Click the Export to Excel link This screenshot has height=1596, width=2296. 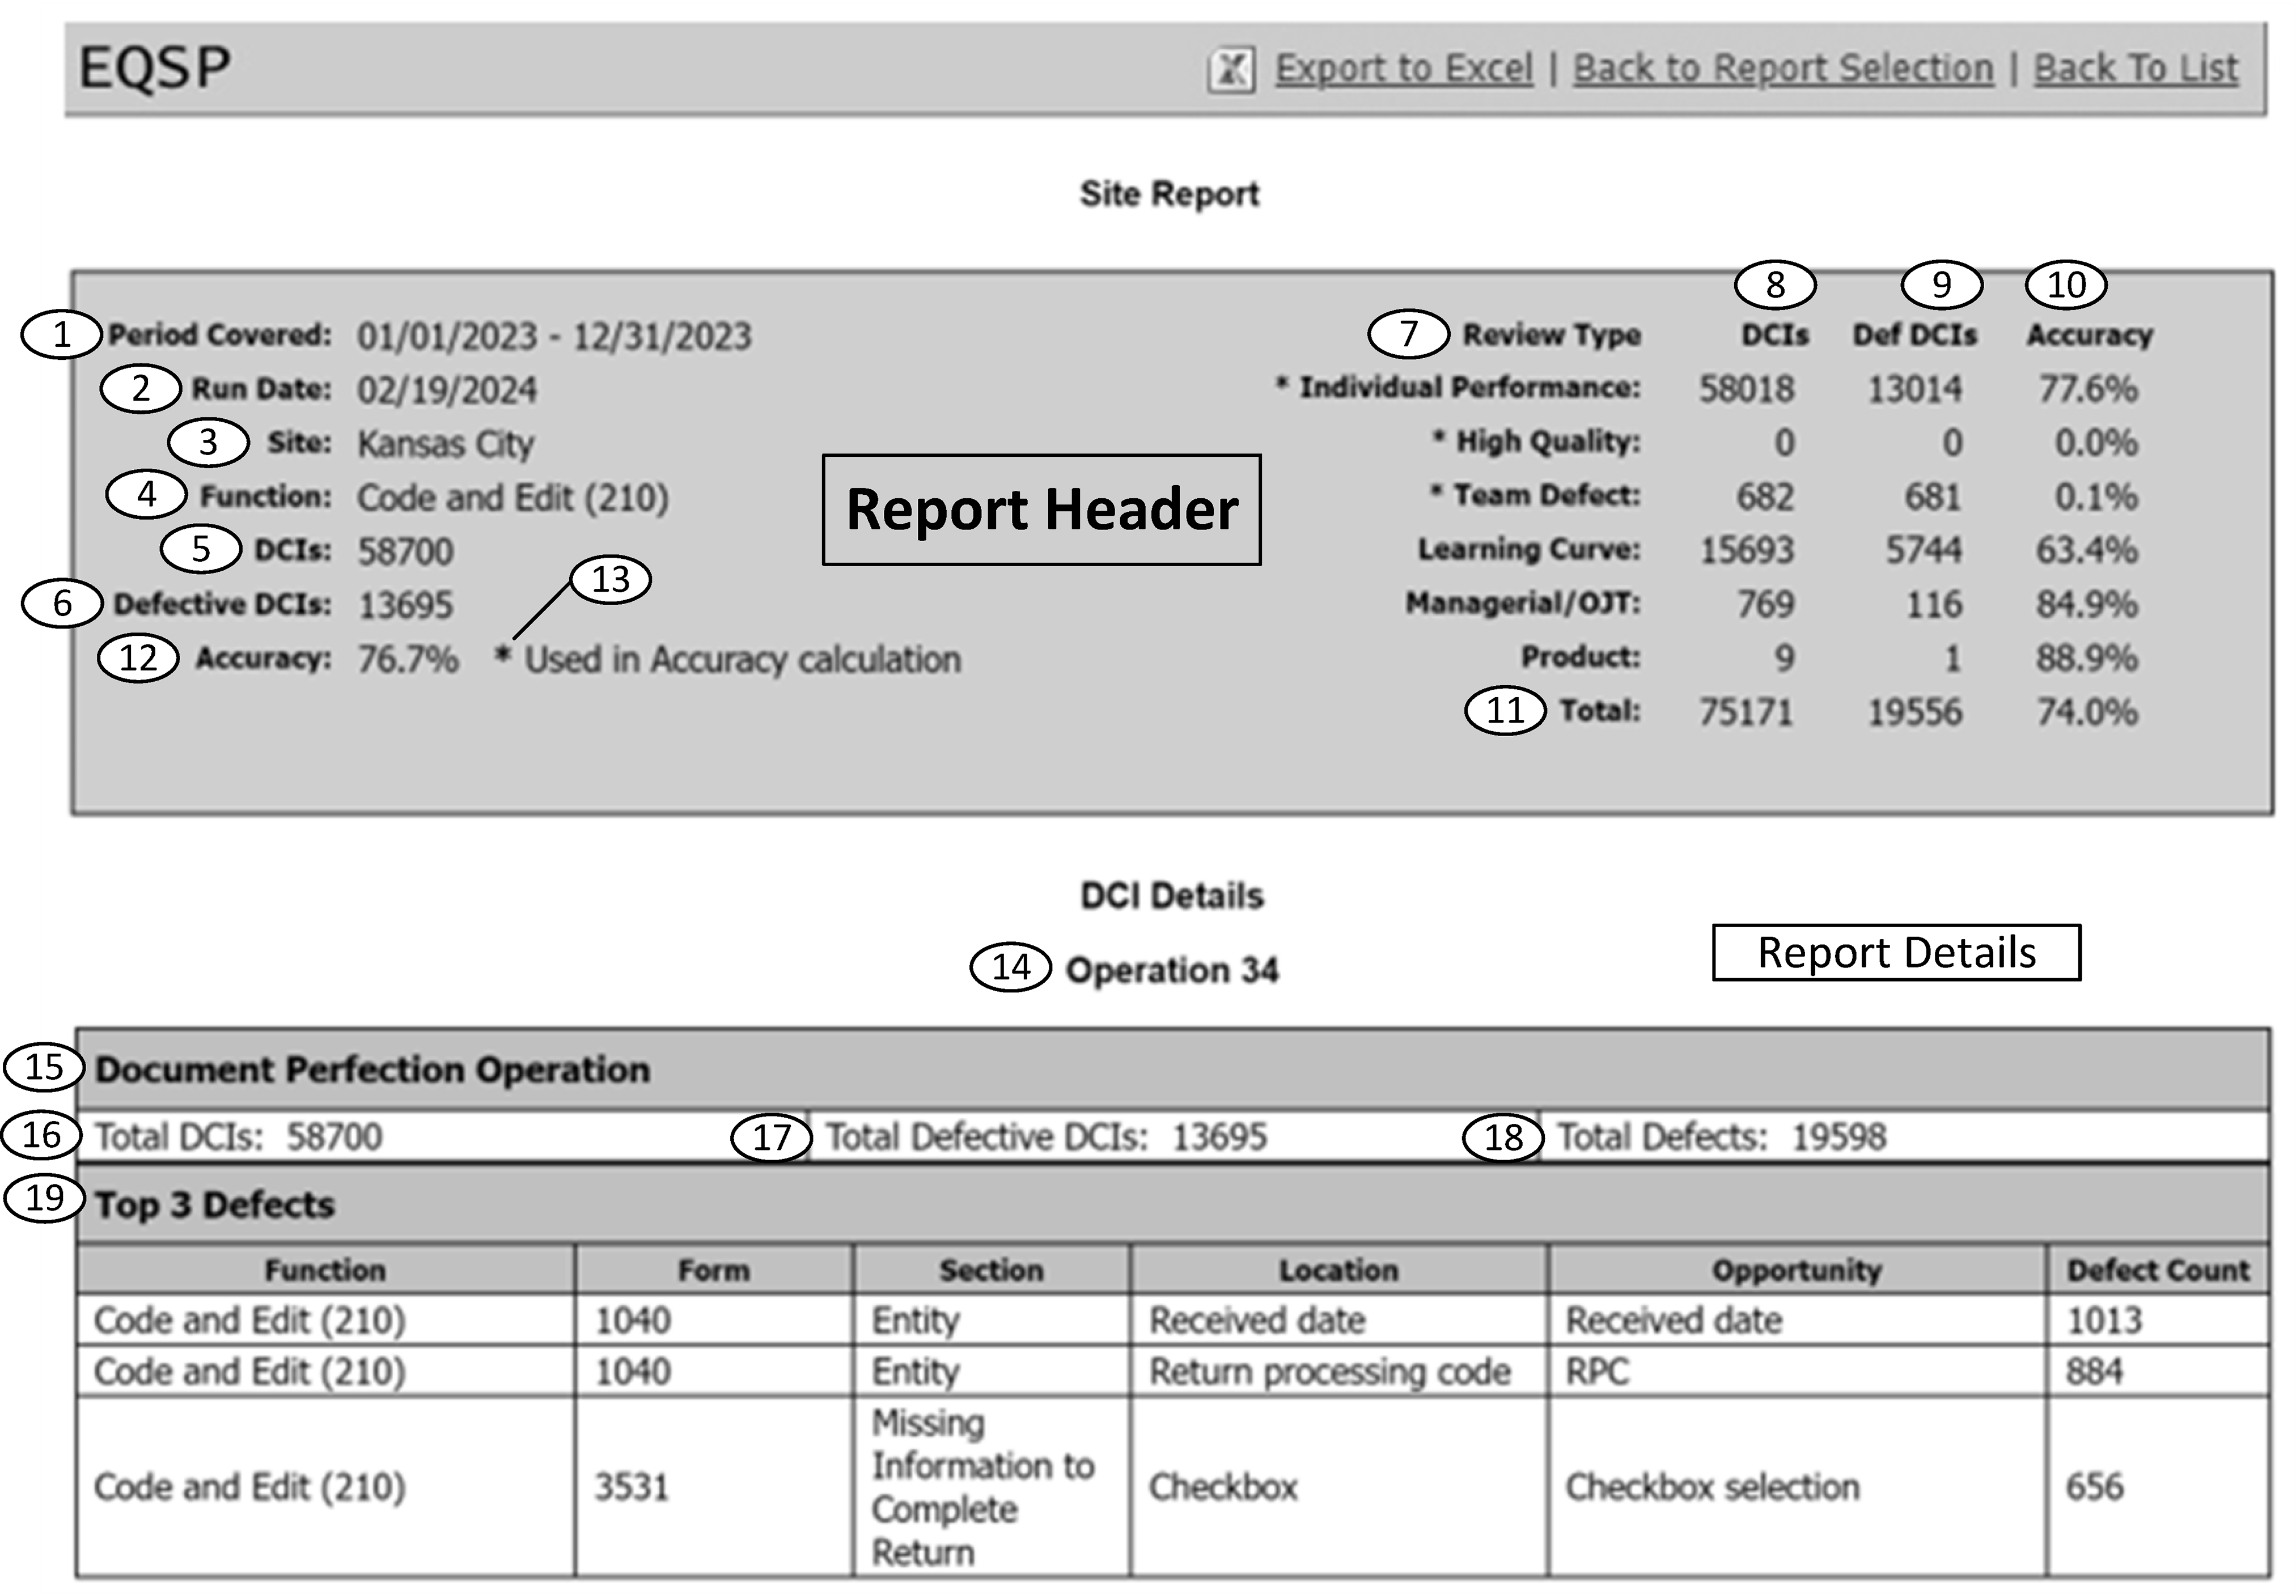click(1403, 69)
